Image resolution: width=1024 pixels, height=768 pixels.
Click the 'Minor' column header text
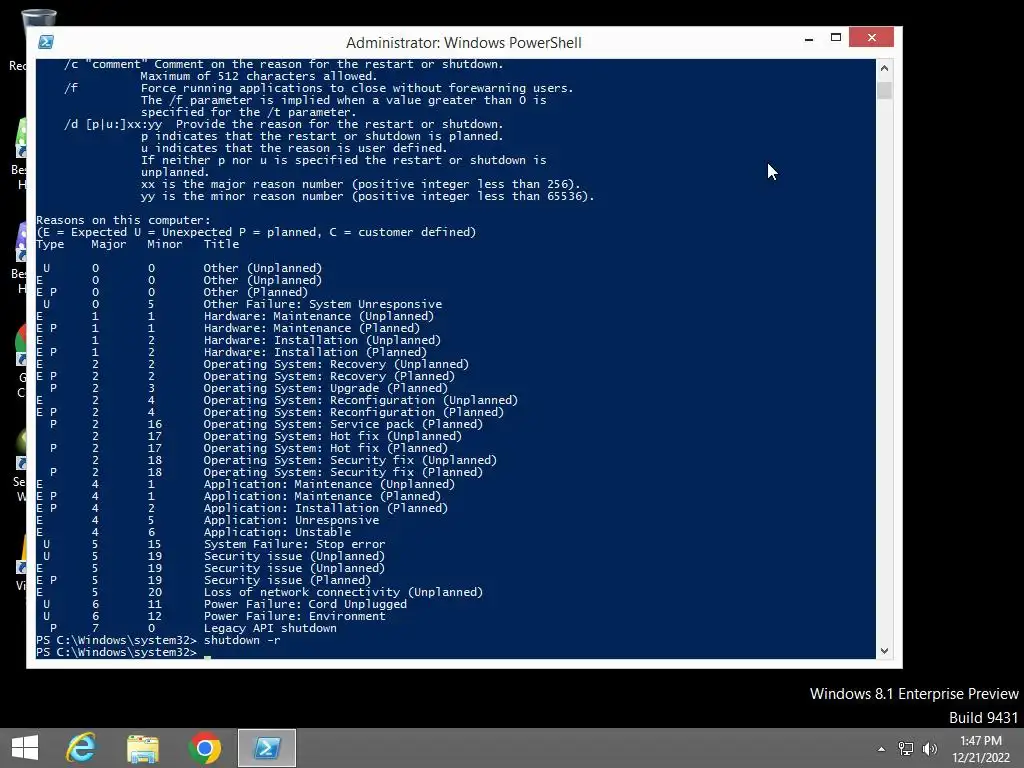tap(165, 244)
